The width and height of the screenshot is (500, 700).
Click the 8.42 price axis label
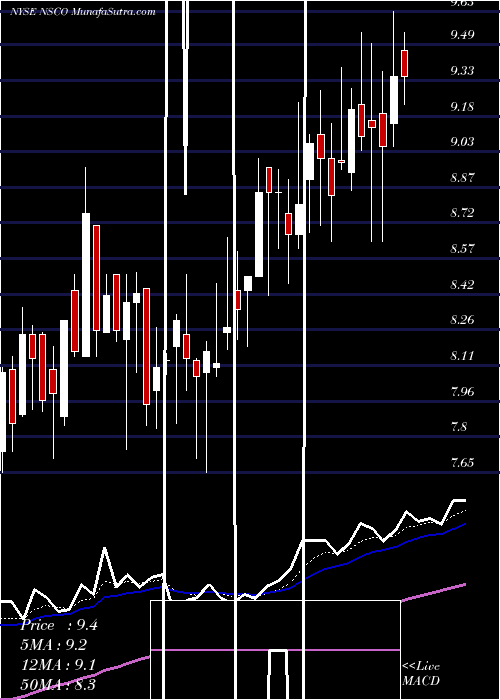(462, 284)
